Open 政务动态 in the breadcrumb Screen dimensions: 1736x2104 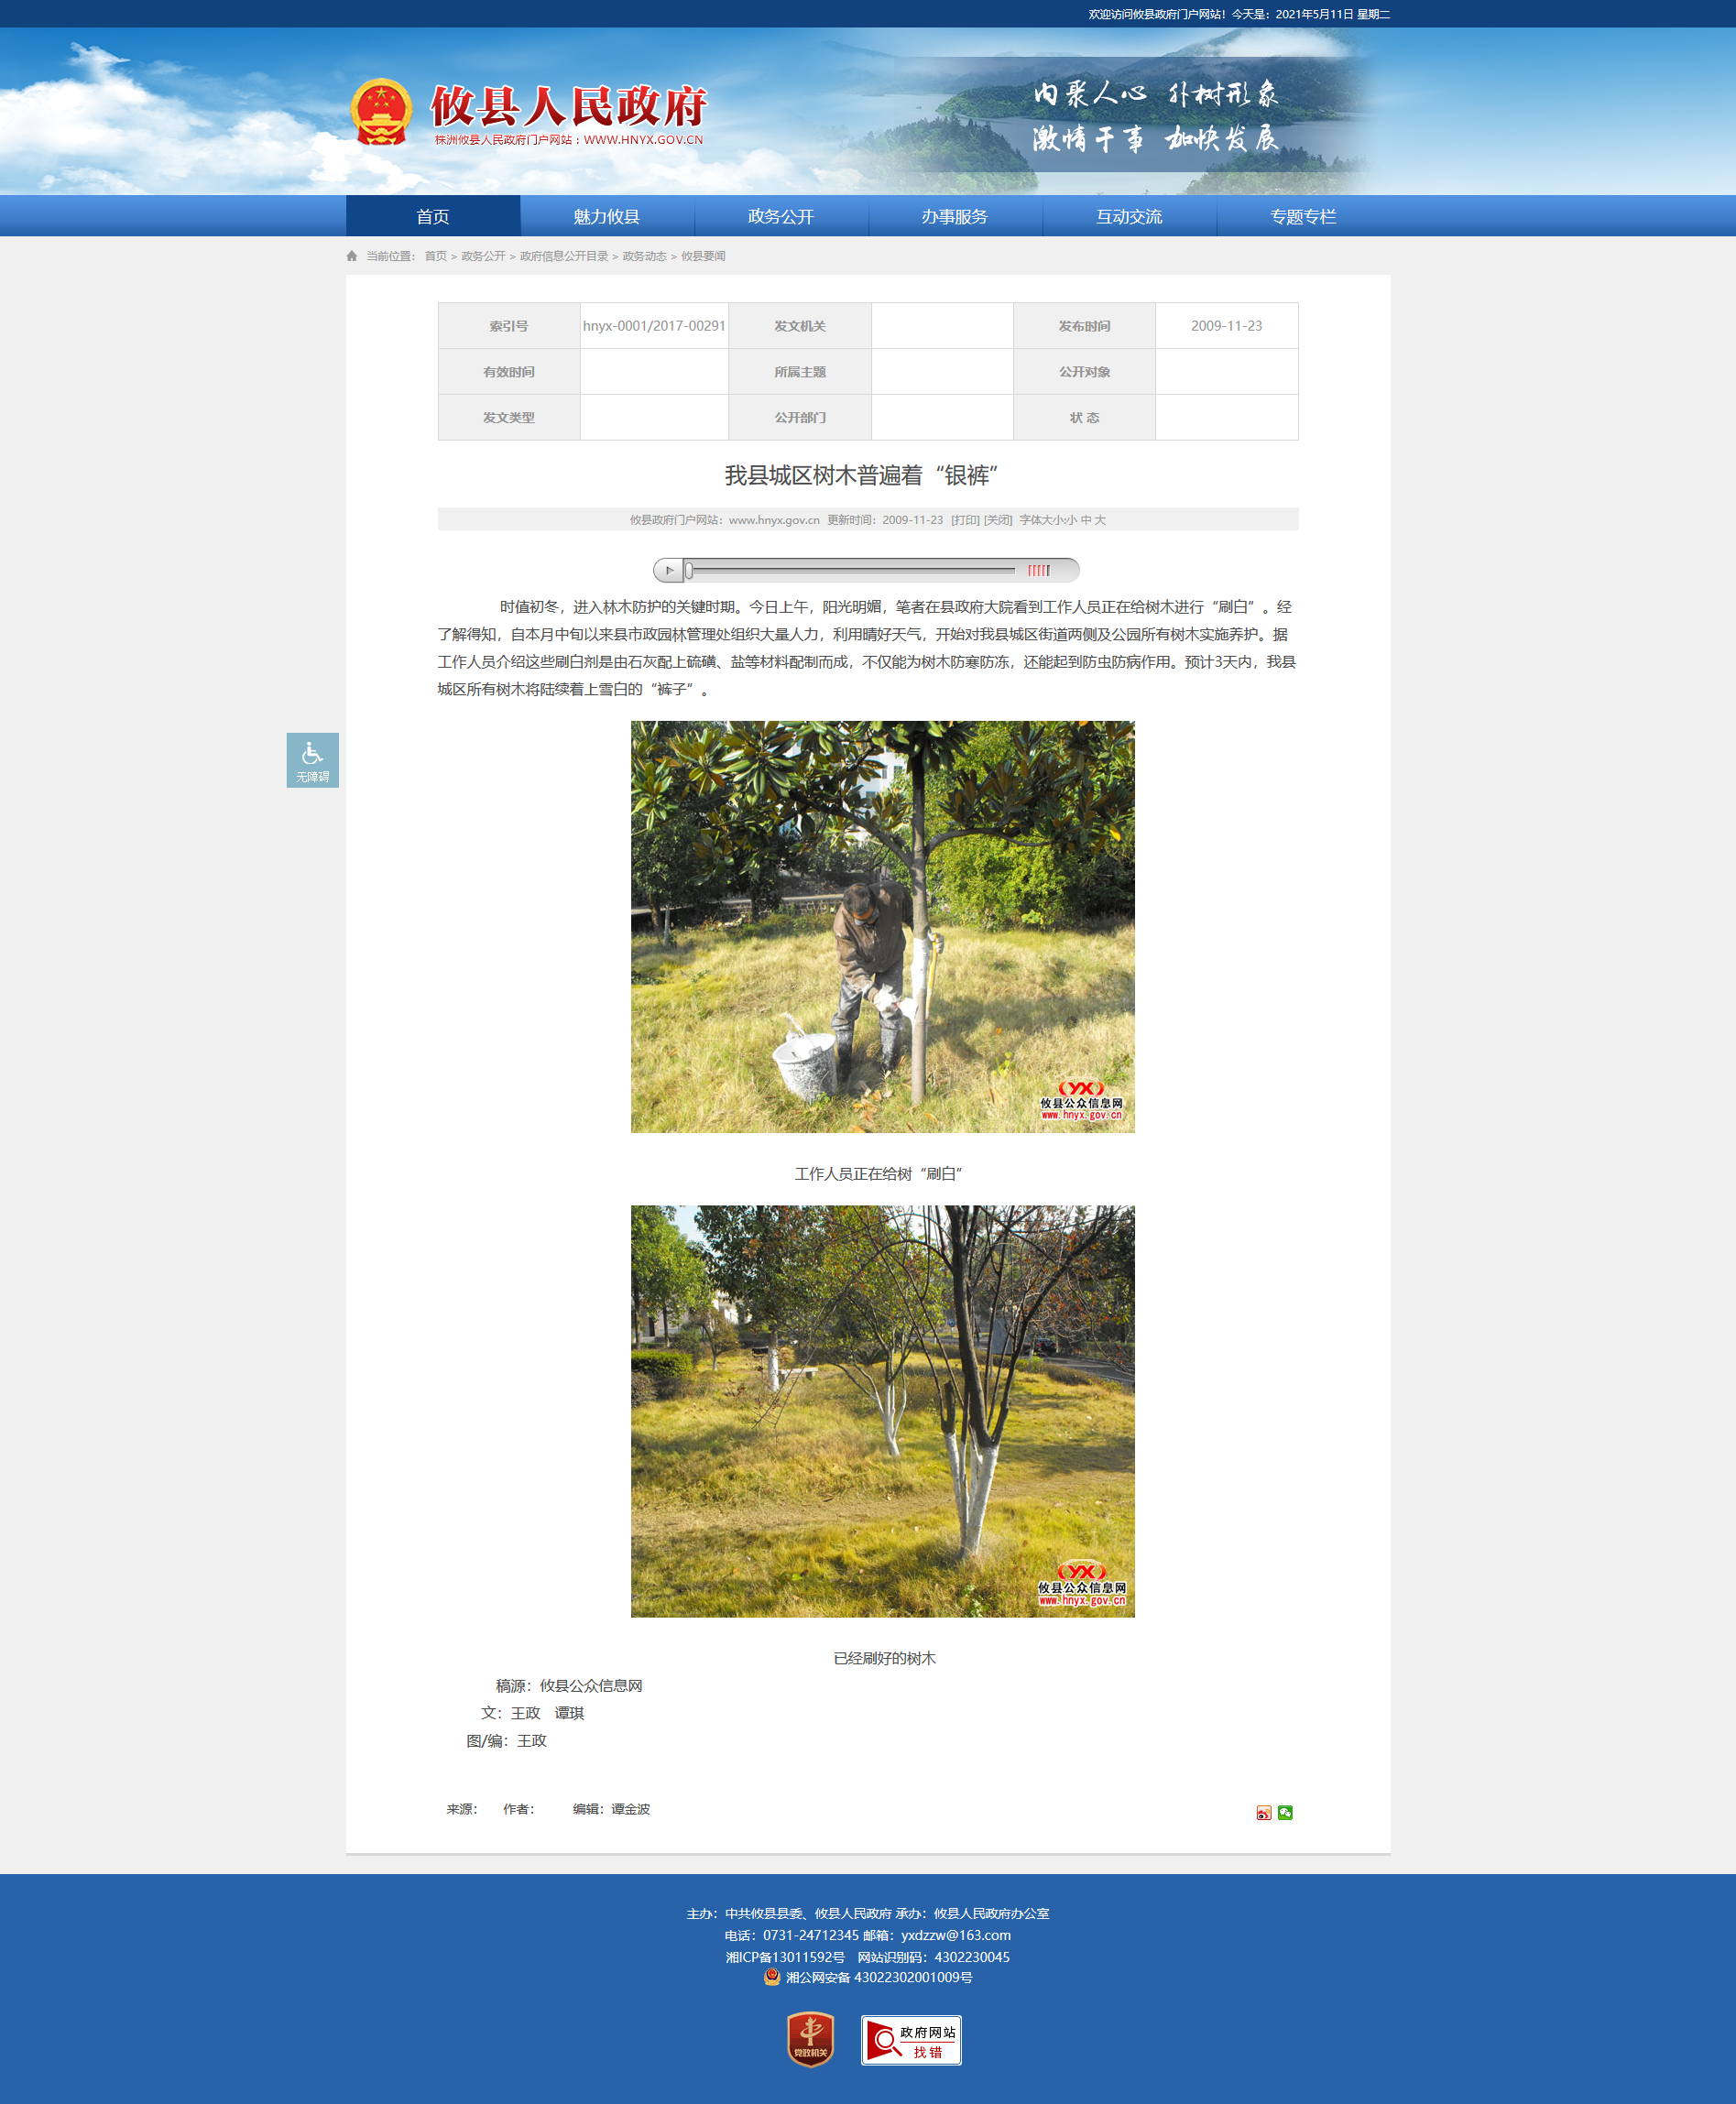pyautogui.click(x=644, y=256)
